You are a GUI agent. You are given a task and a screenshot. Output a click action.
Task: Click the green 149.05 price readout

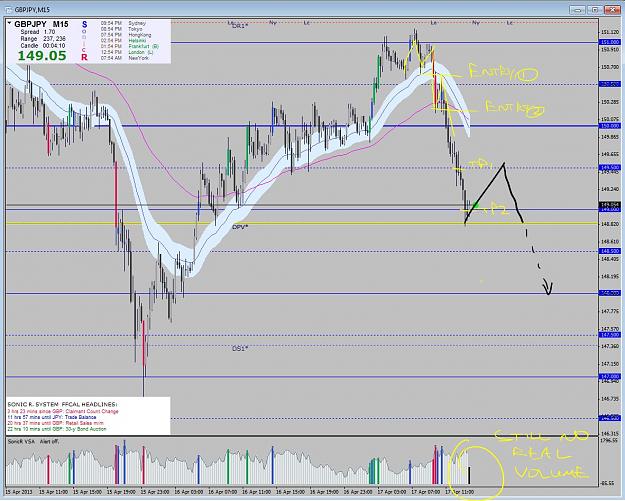click(42, 56)
